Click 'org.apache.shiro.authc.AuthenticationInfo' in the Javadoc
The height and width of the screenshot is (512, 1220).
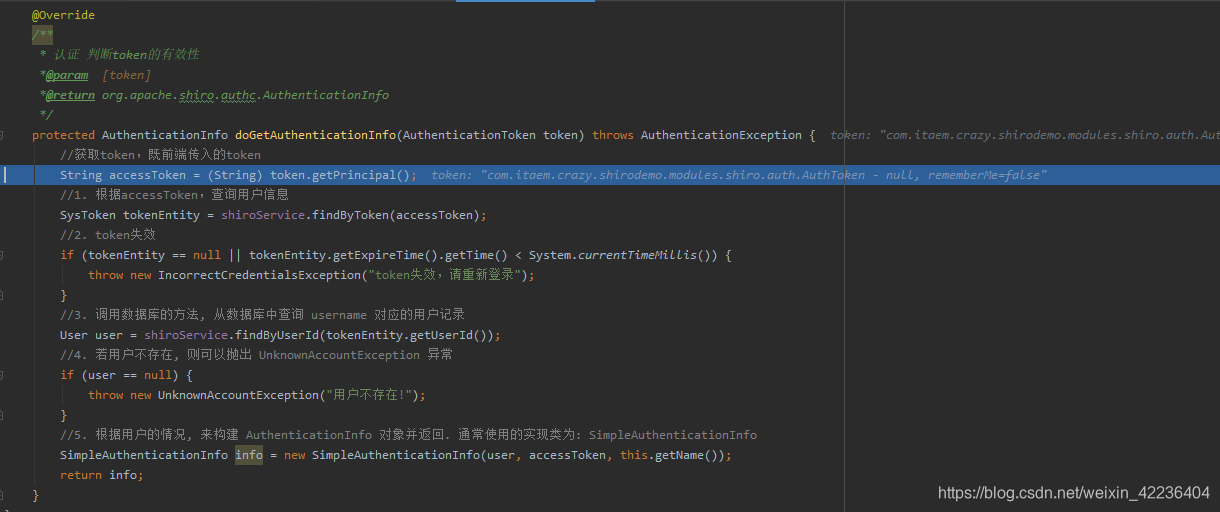coord(245,95)
